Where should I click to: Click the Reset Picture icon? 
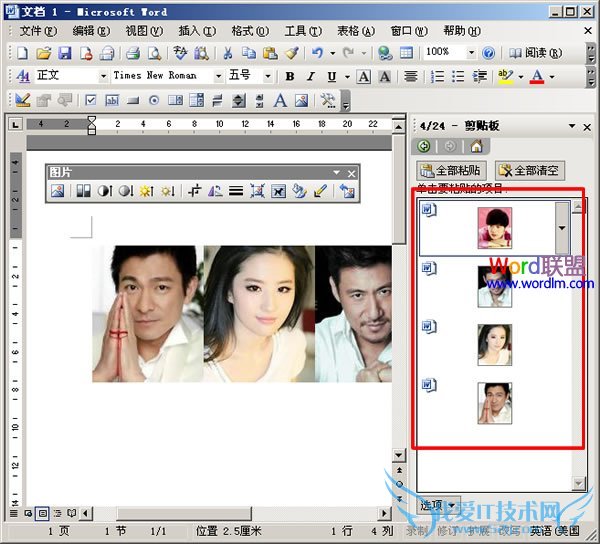coord(347,191)
